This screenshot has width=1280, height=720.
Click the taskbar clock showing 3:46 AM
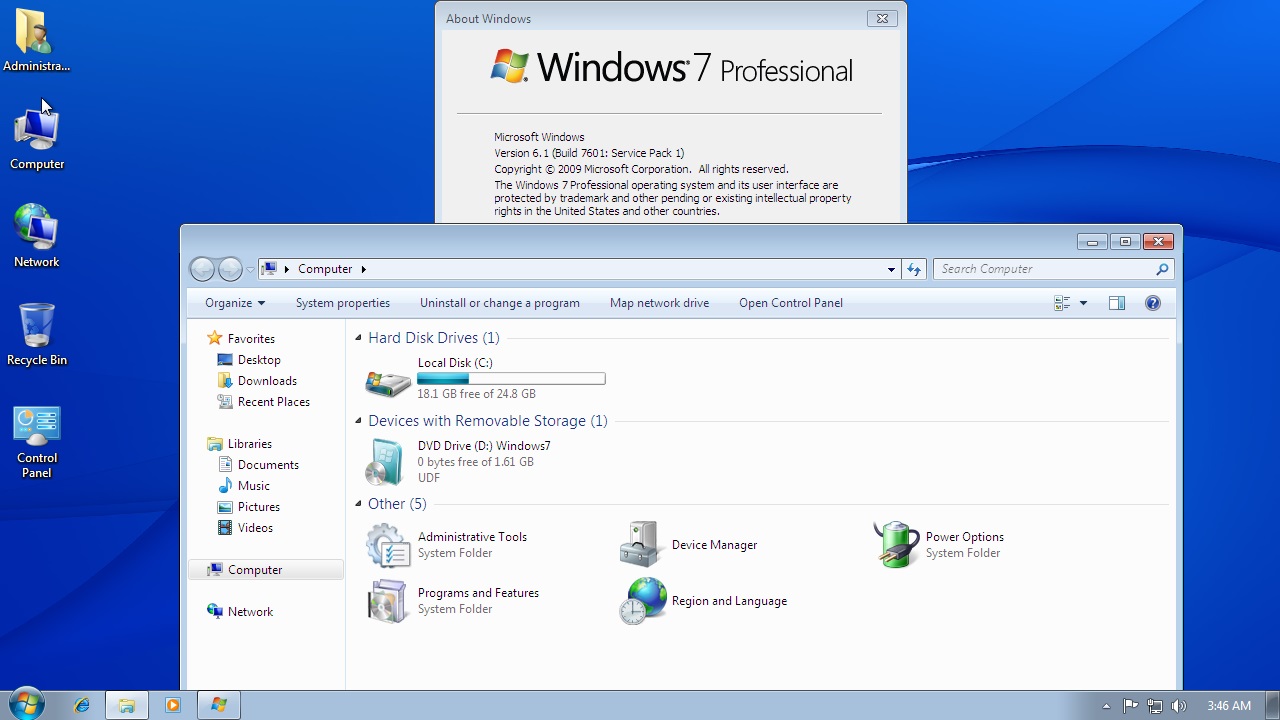tap(1229, 705)
